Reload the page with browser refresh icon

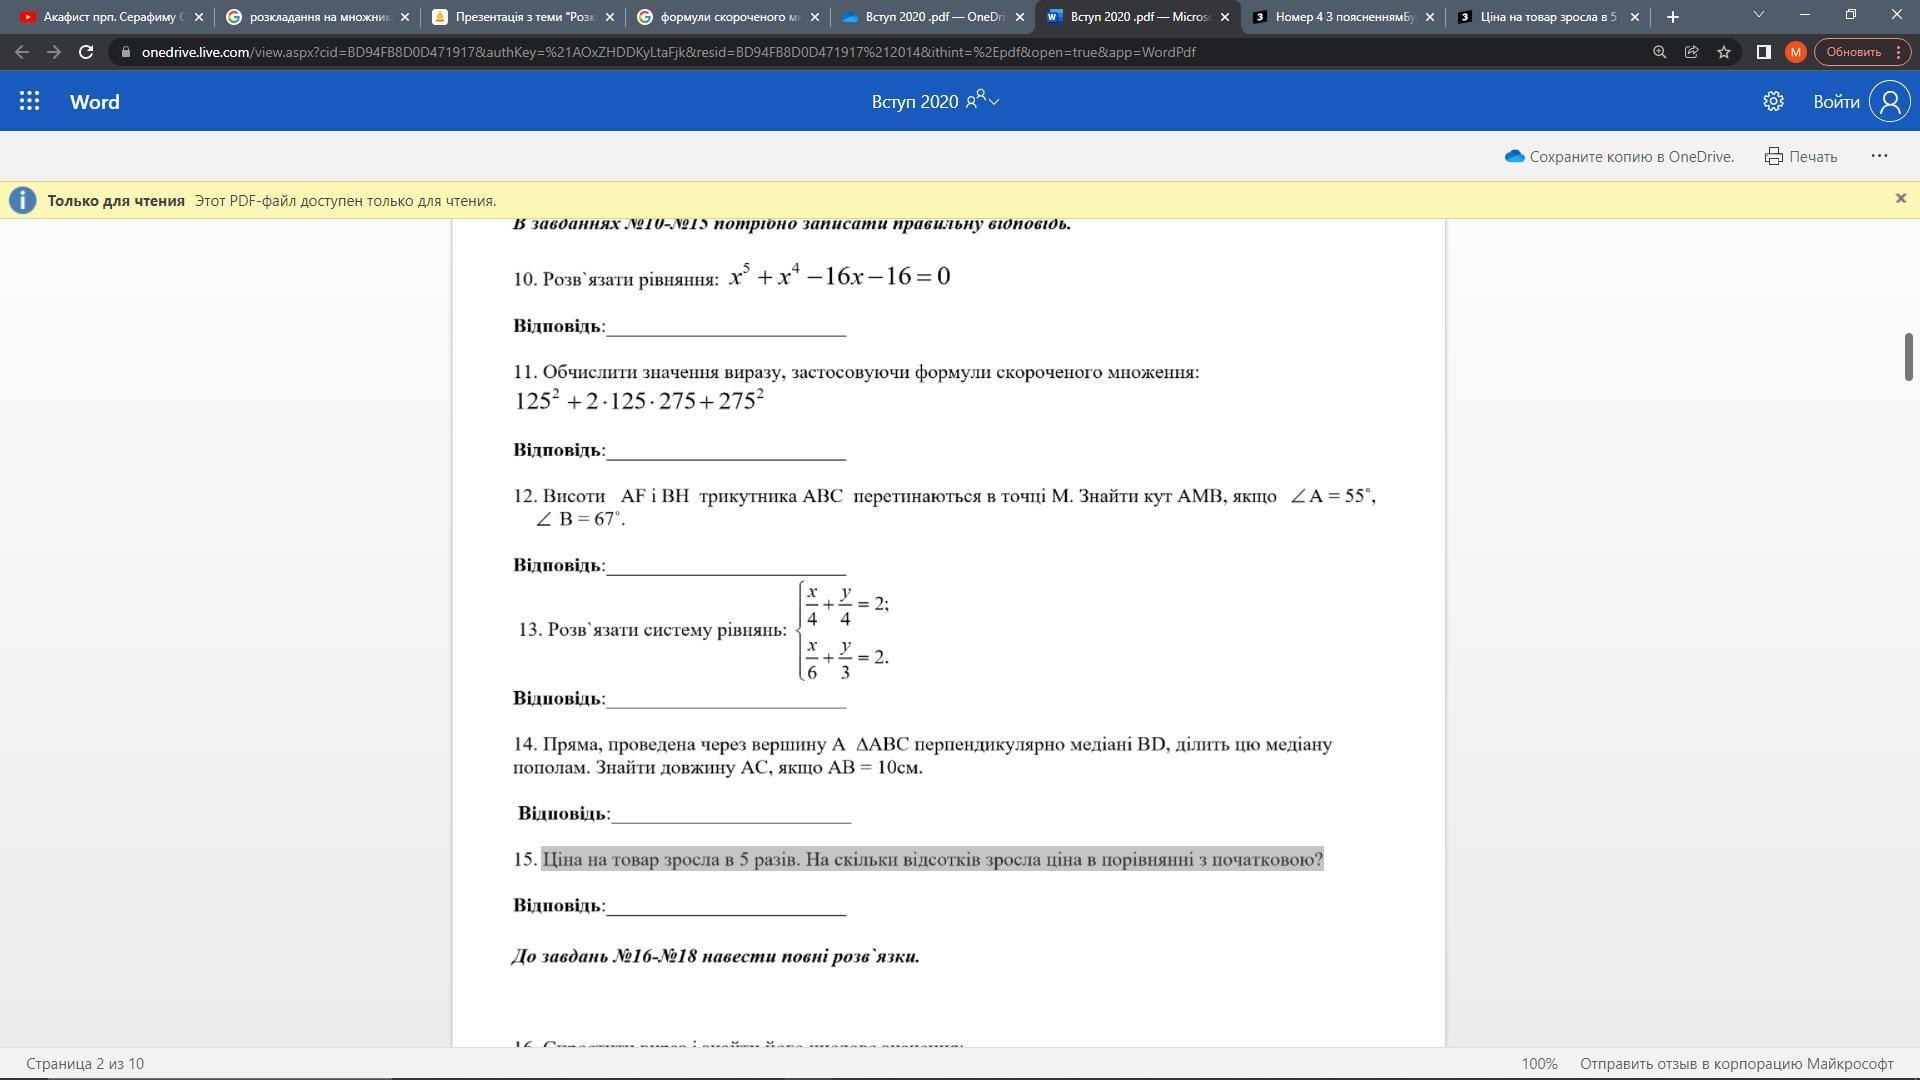click(86, 52)
